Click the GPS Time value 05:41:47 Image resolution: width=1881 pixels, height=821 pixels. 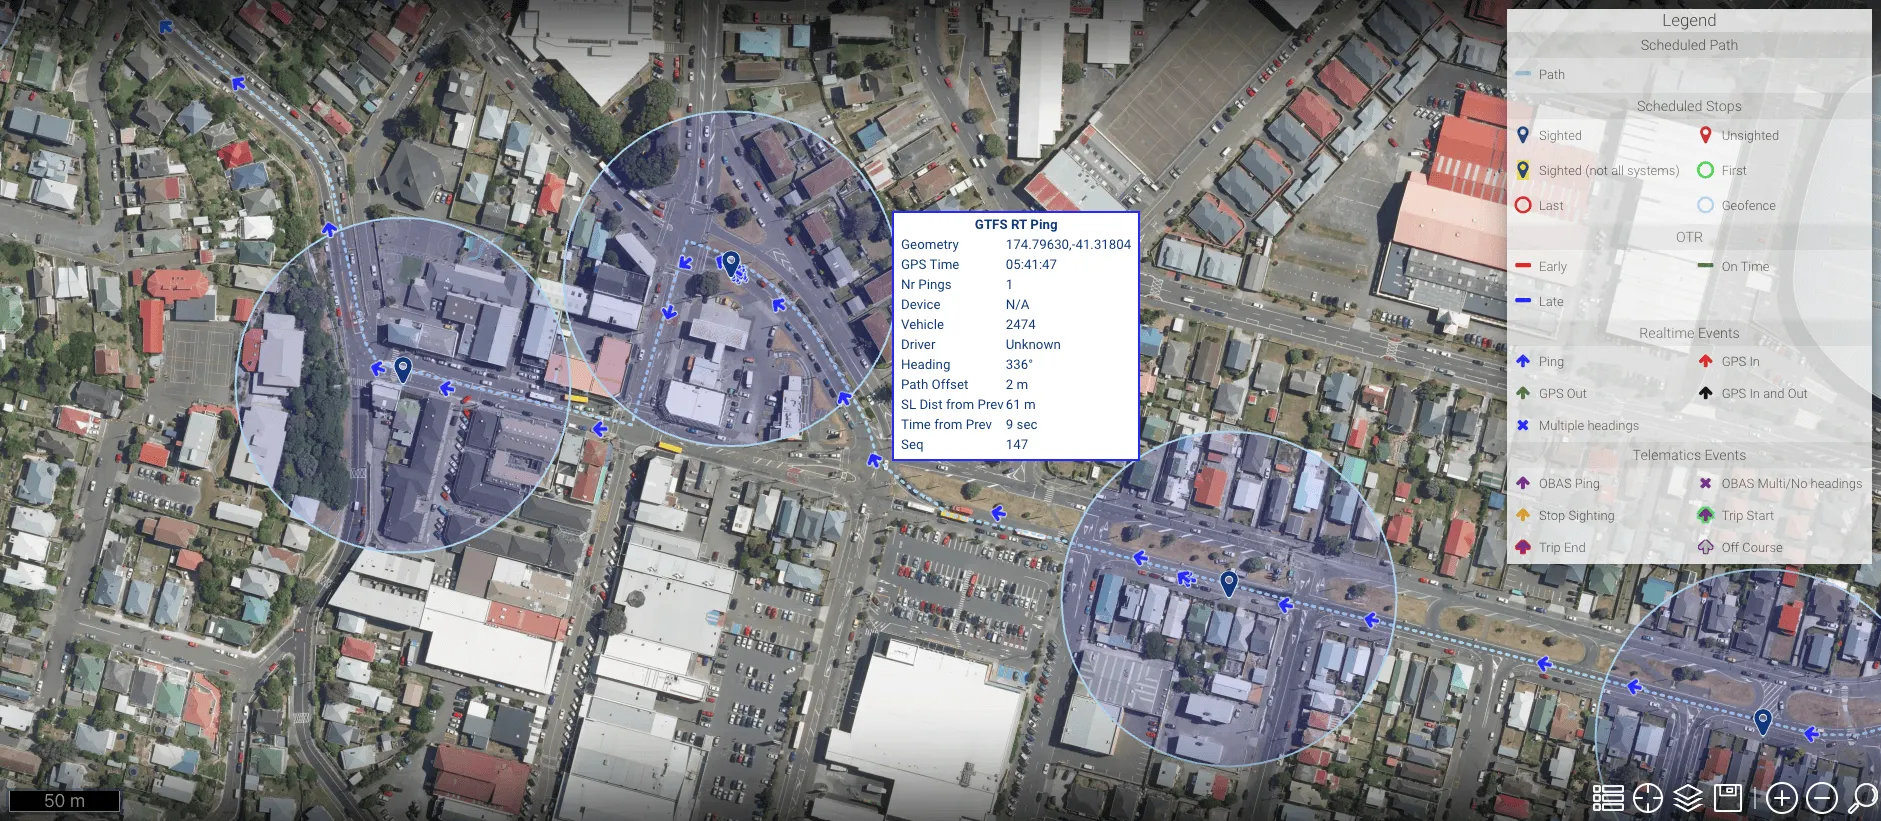(1031, 264)
